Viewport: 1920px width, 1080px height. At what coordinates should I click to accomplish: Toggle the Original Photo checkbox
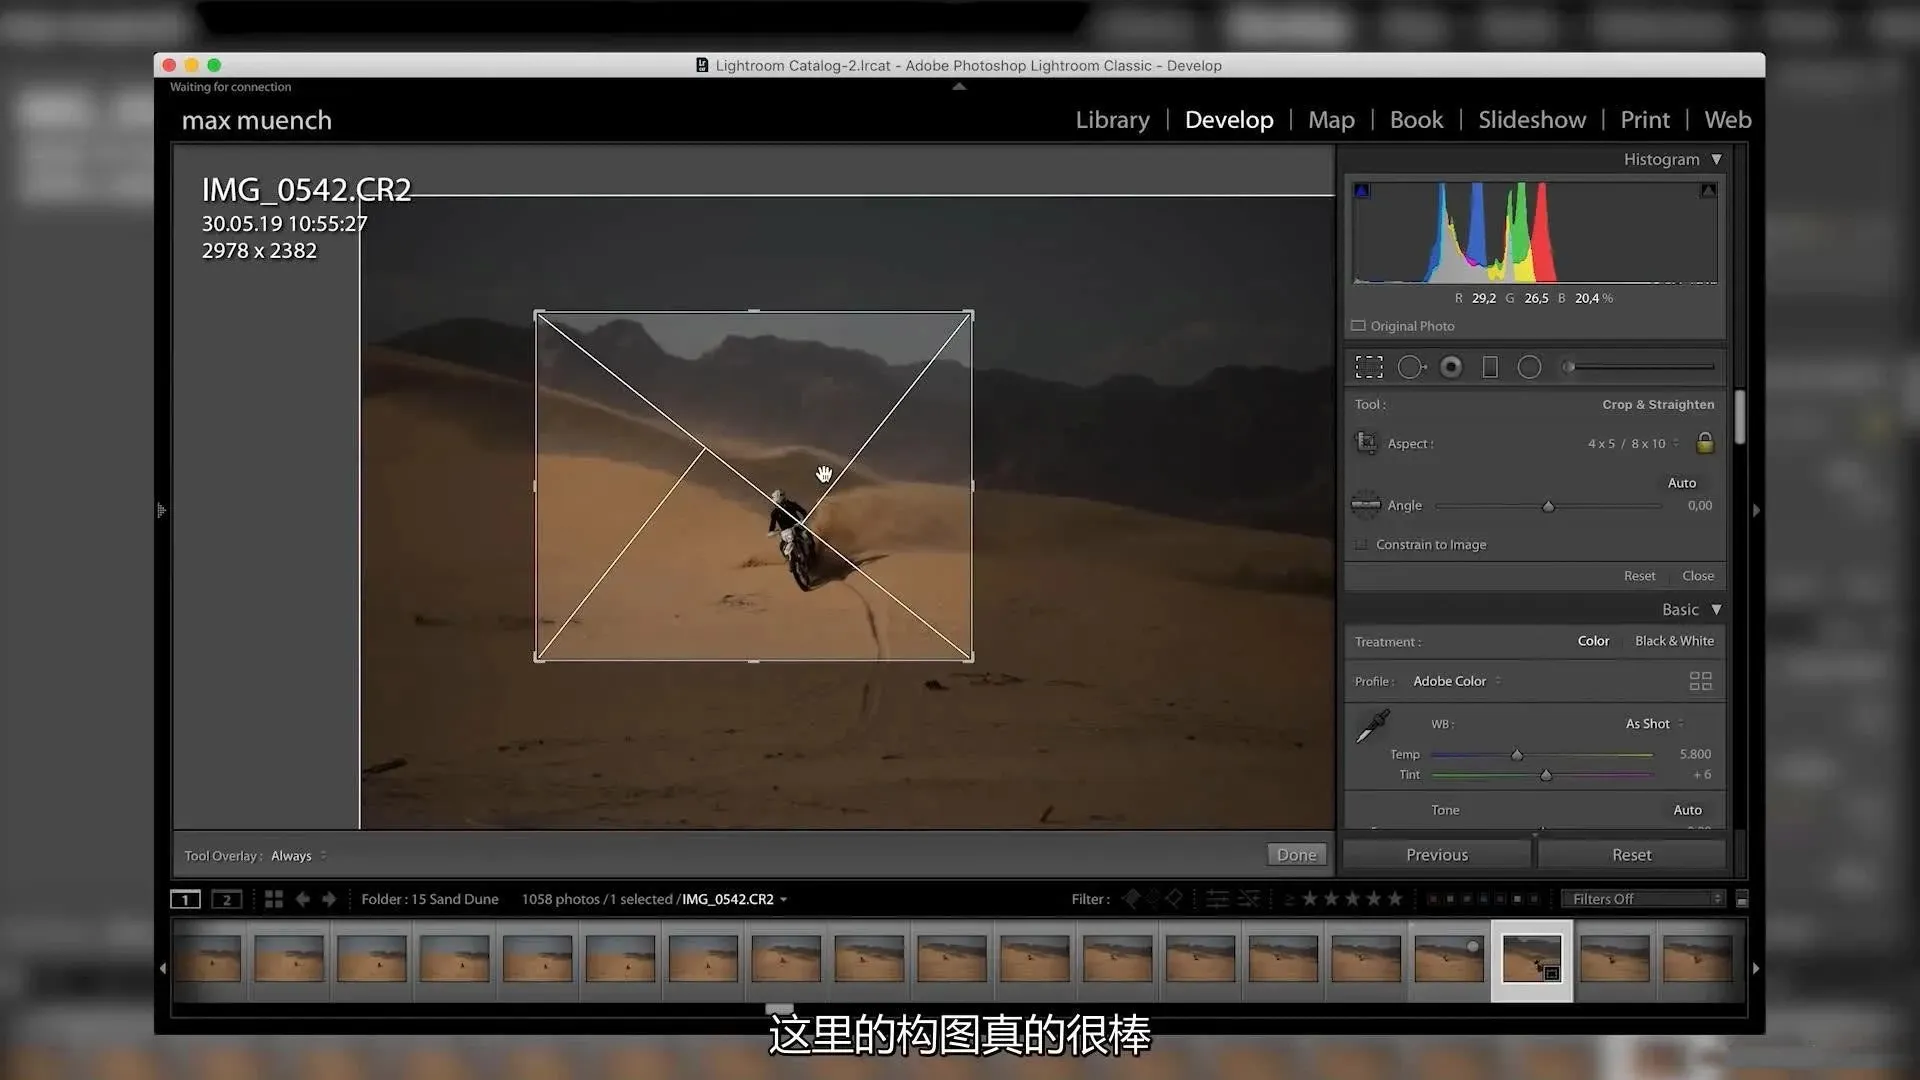tap(1359, 326)
